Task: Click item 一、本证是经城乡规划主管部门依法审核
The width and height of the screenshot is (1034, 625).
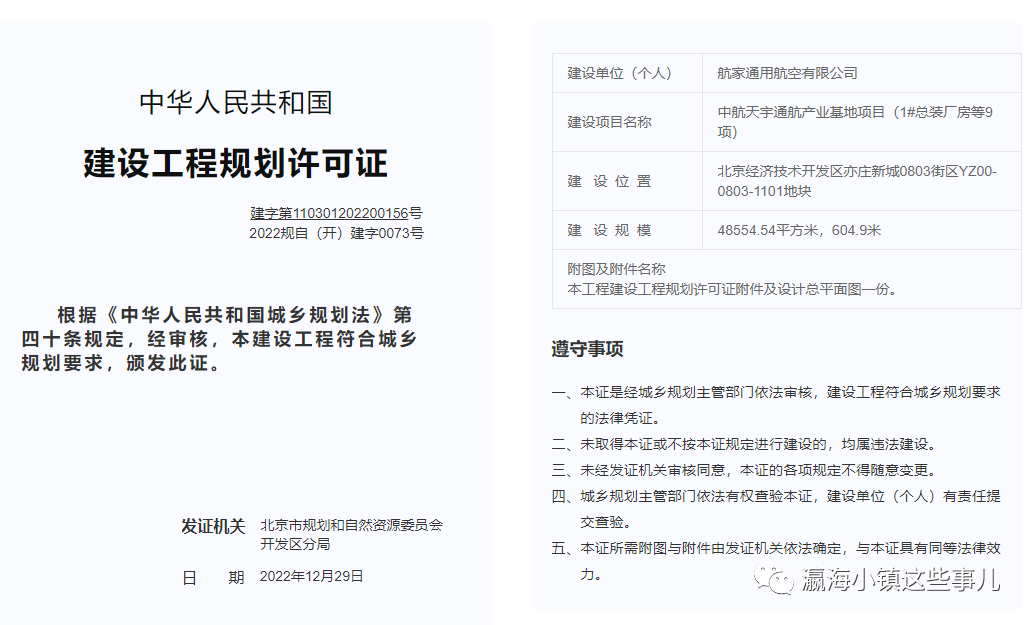Action: coord(776,405)
